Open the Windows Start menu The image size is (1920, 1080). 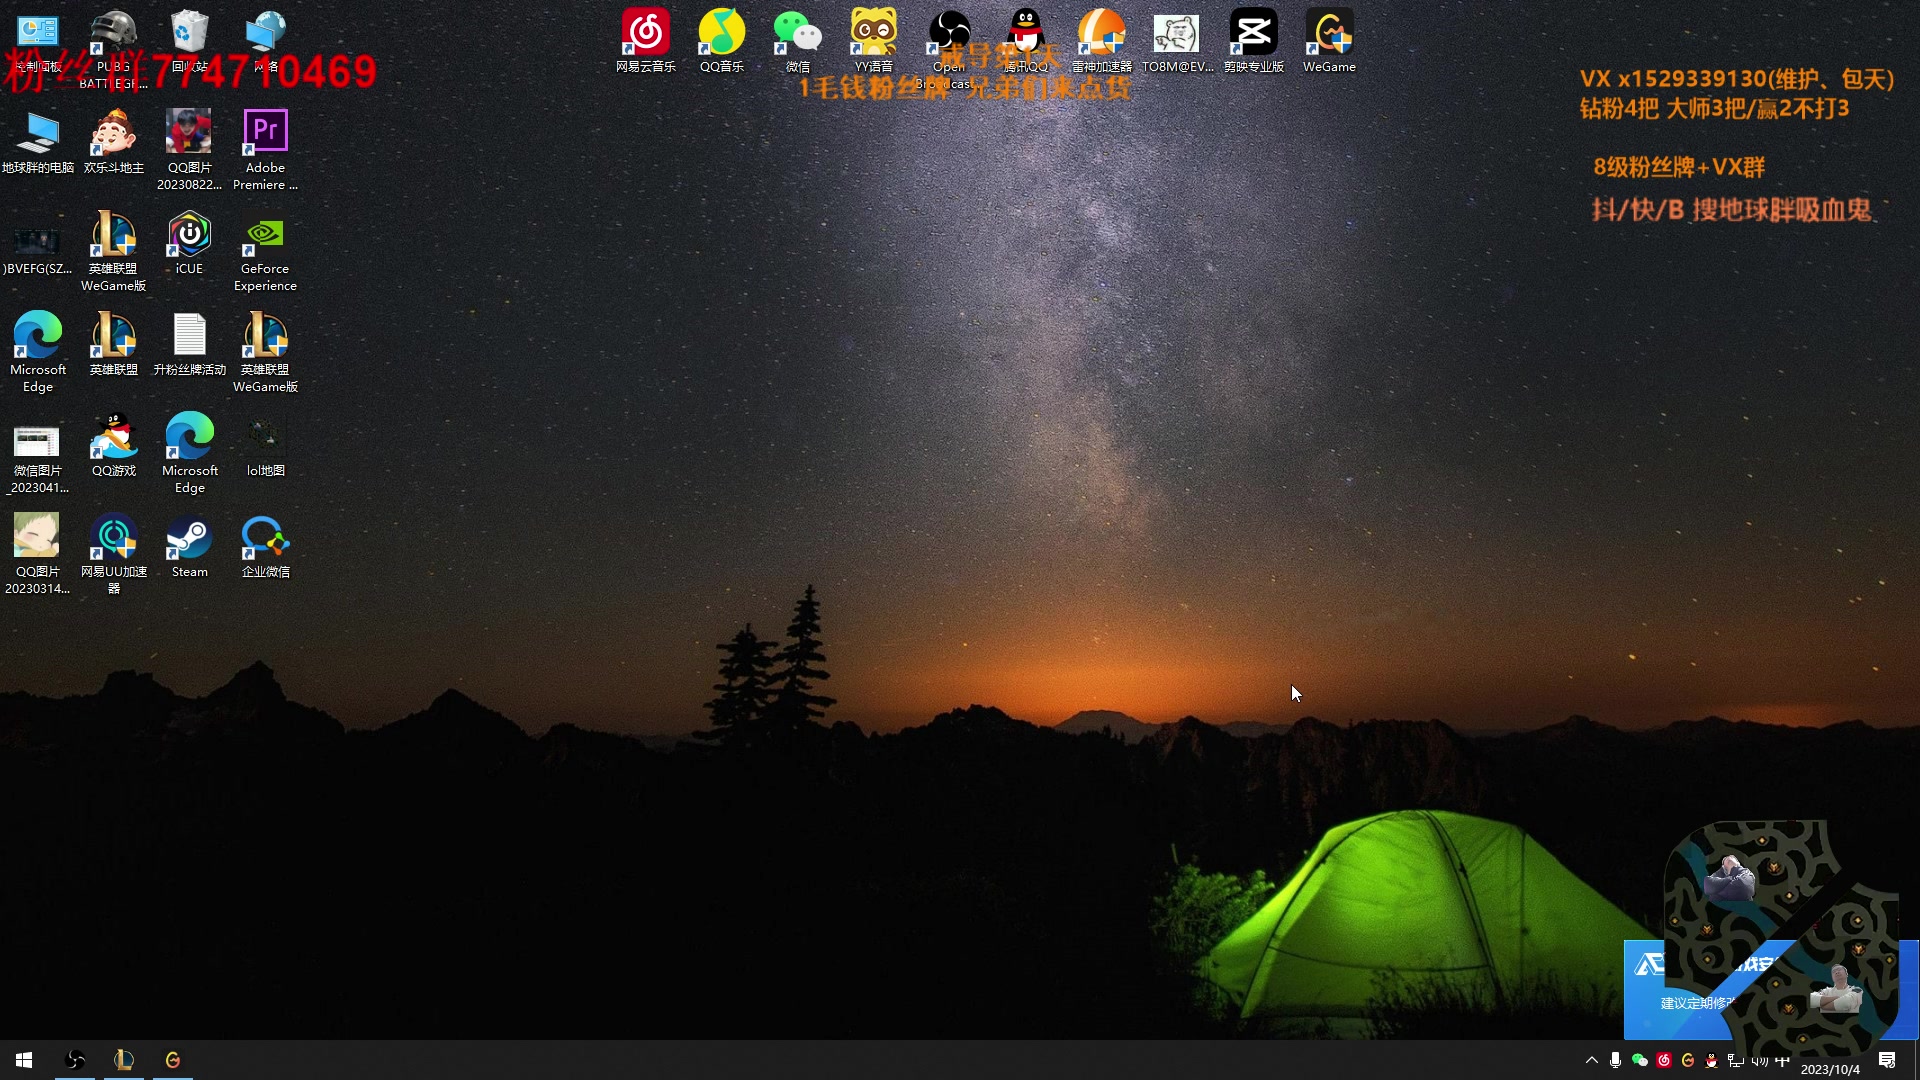click(24, 1060)
